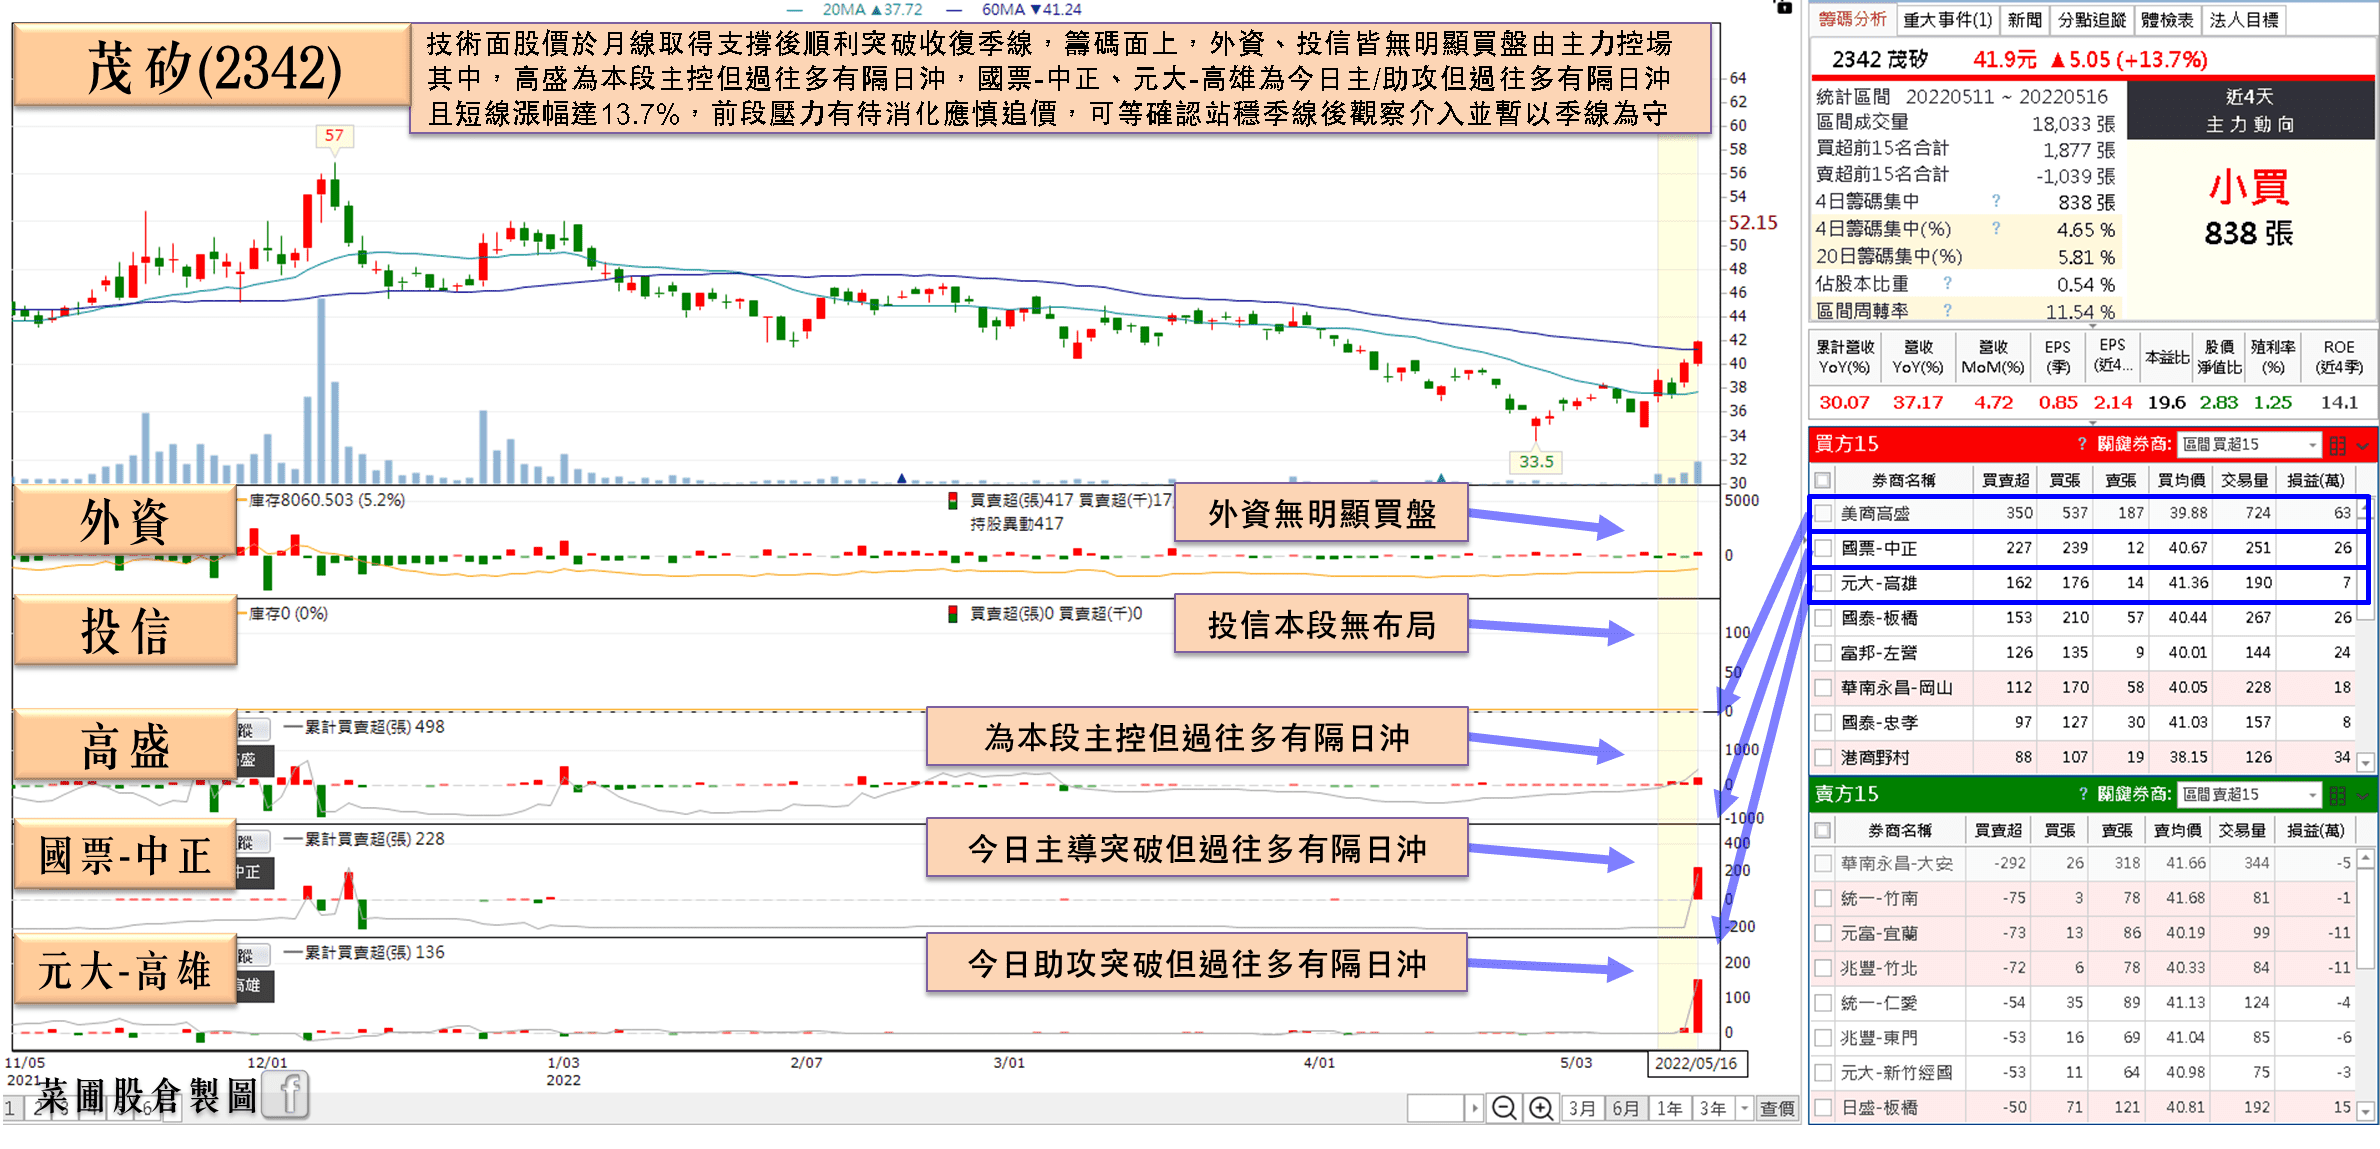Viewport: 2380px width, 1149px height.
Task: Open the period dropdown arrow after 3年
Action: (x=1745, y=1108)
